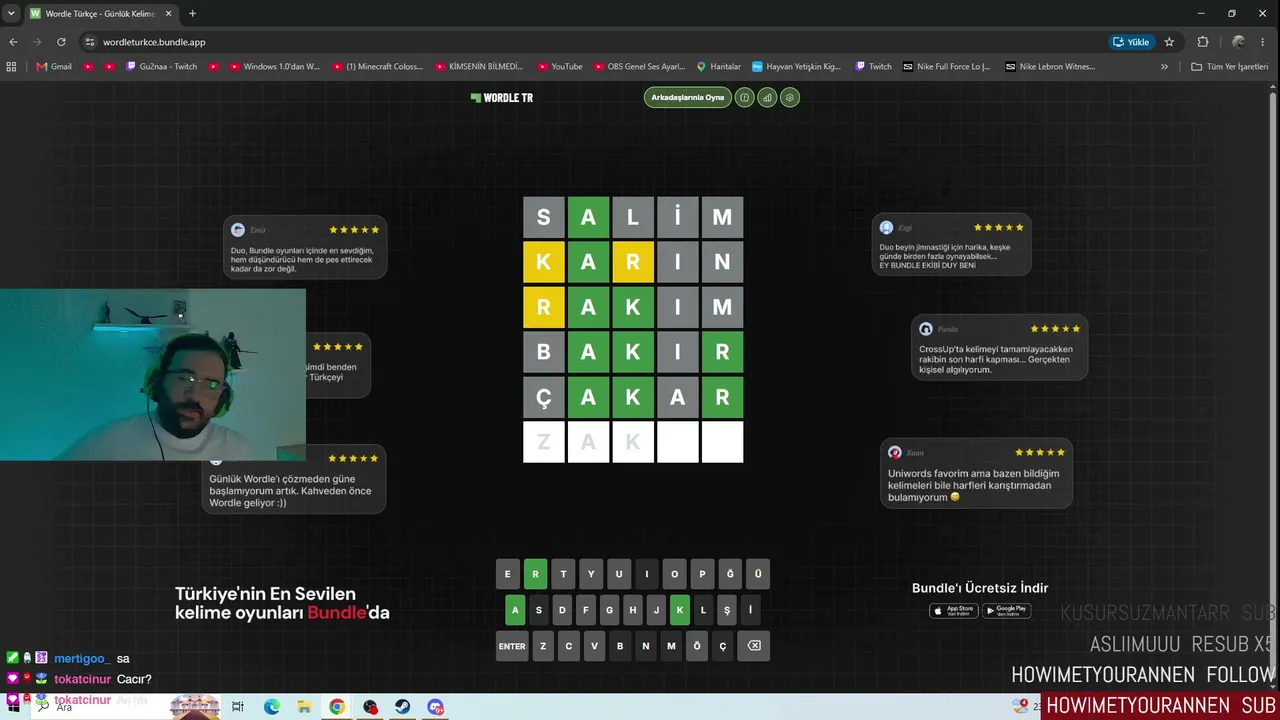Image resolution: width=1280 pixels, height=720 pixels.
Task: Tap the E key on the on-screen keyboard
Action: 508,574
